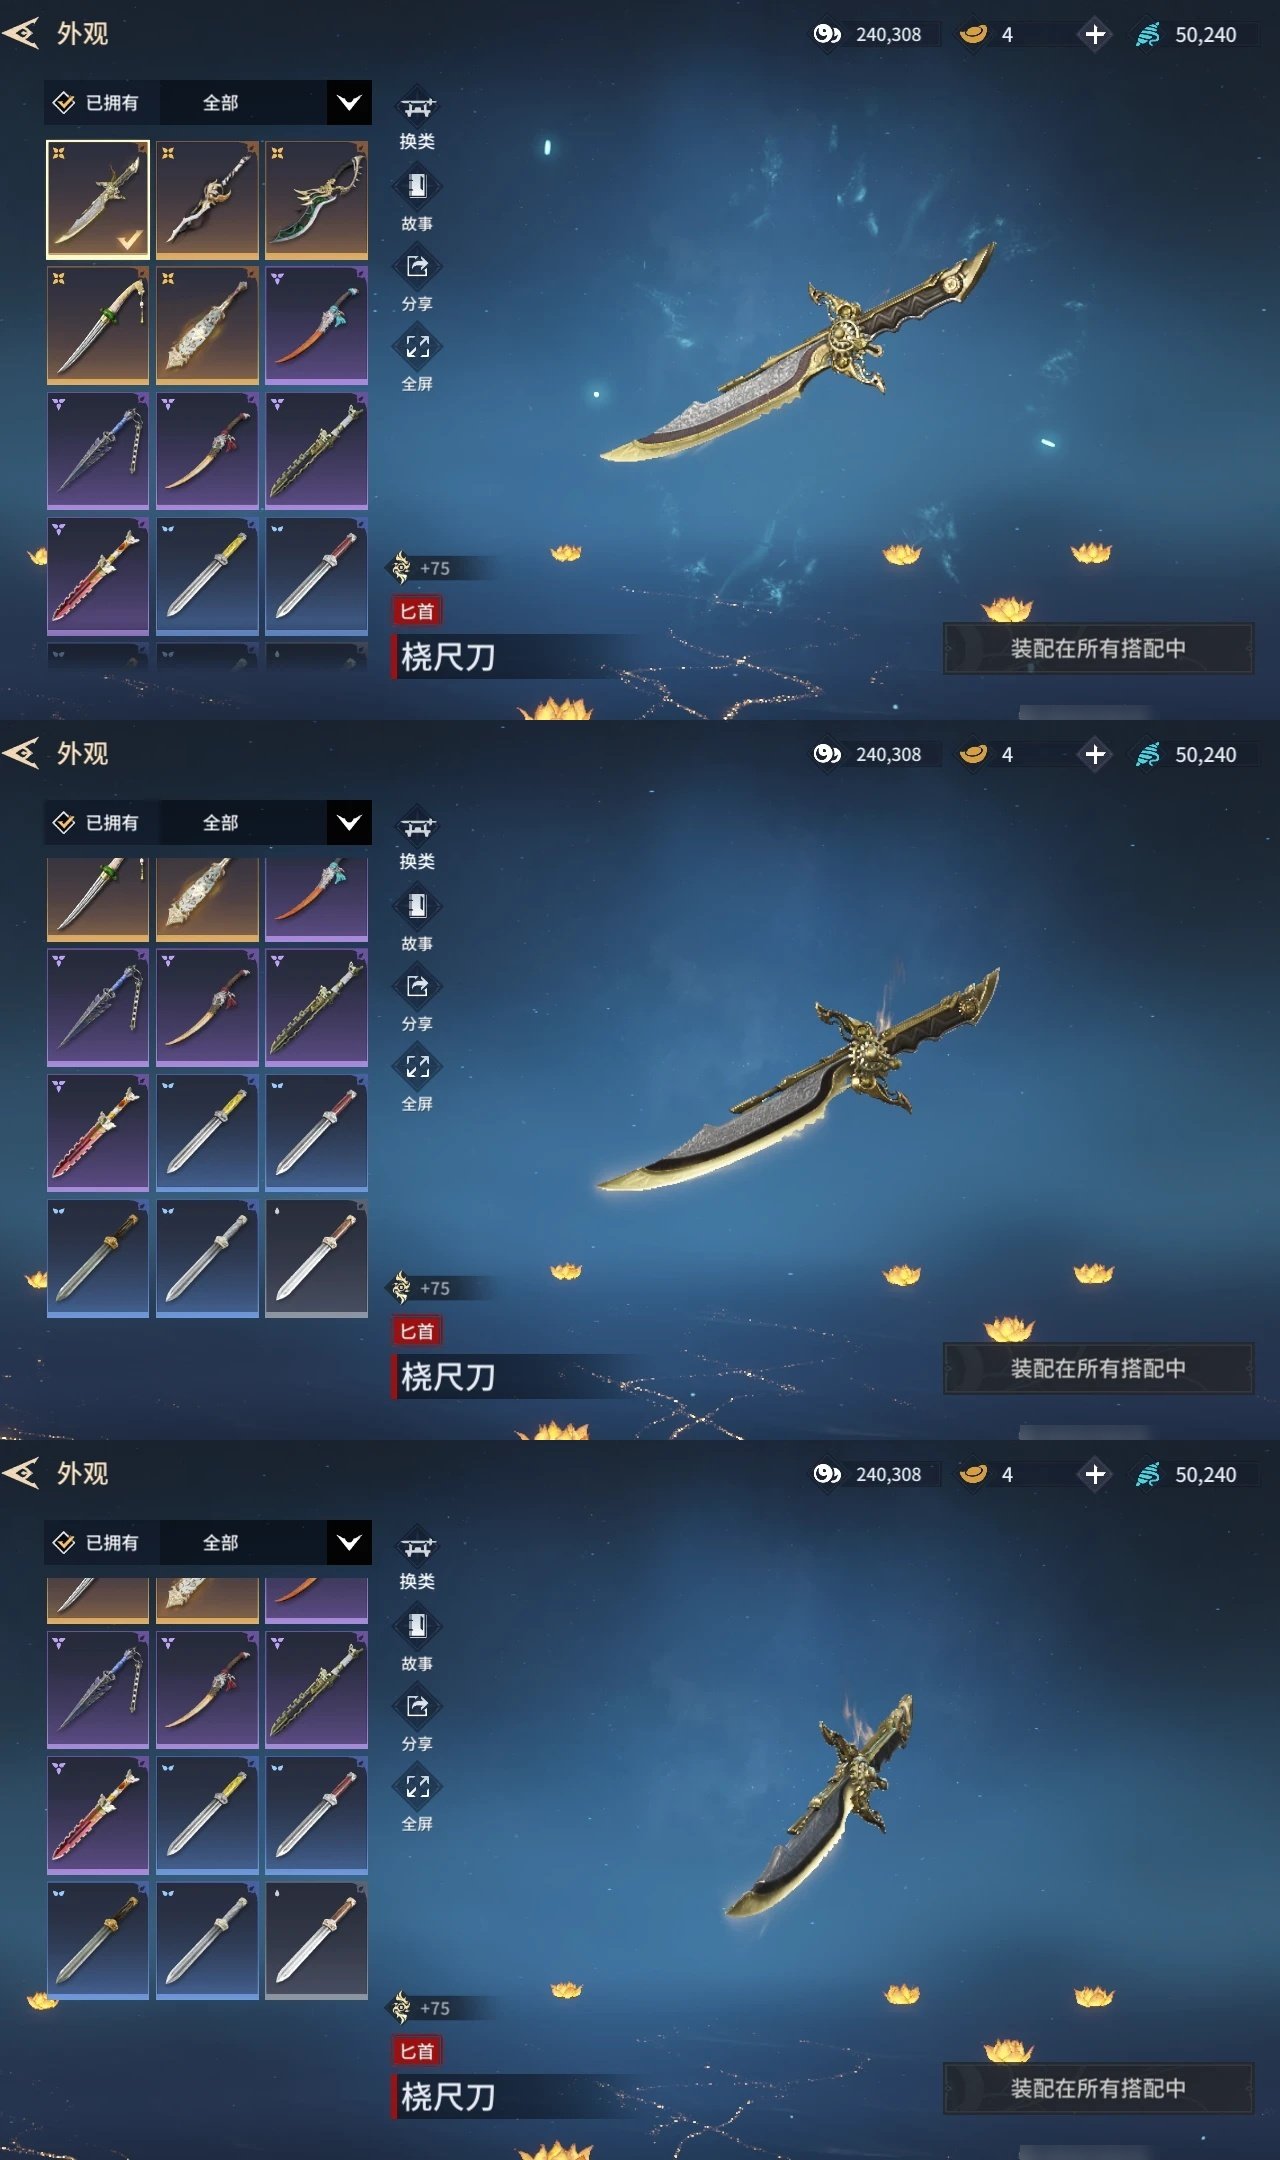Click the gold ingot currency icon in the middle screenshot
This screenshot has width=1280, height=2160.
973,754
